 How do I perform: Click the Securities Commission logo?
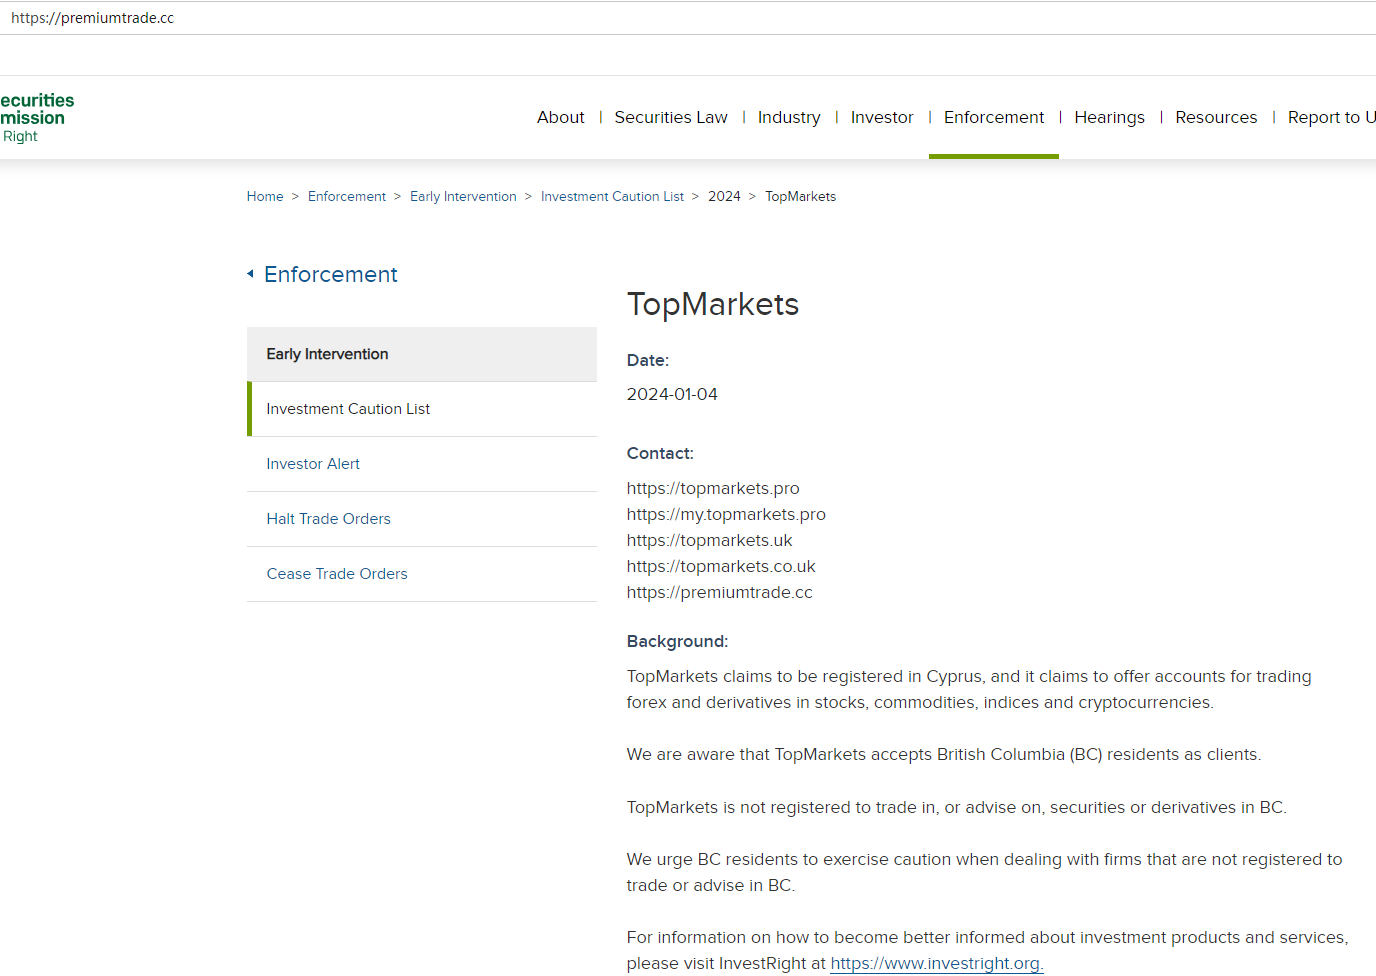[x=37, y=117]
